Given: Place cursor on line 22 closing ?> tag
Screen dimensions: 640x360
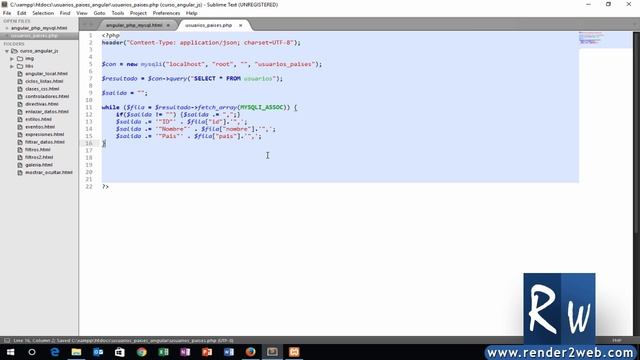Looking at the screenshot, I should pyautogui.click(x=105, y=187).
